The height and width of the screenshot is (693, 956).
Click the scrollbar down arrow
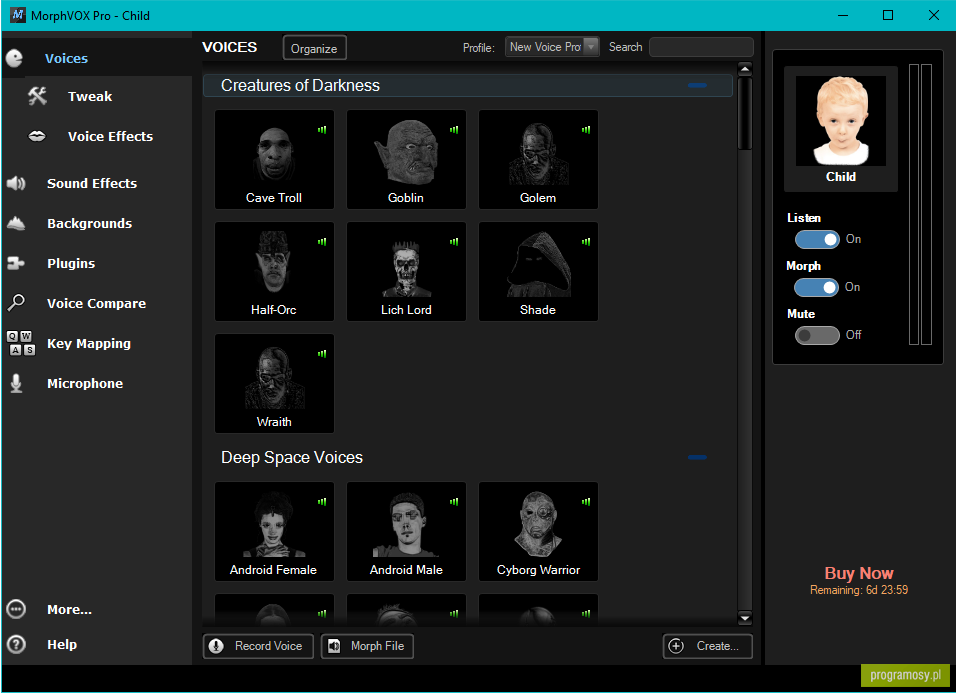pyautogui.click(x=744, y=618)
